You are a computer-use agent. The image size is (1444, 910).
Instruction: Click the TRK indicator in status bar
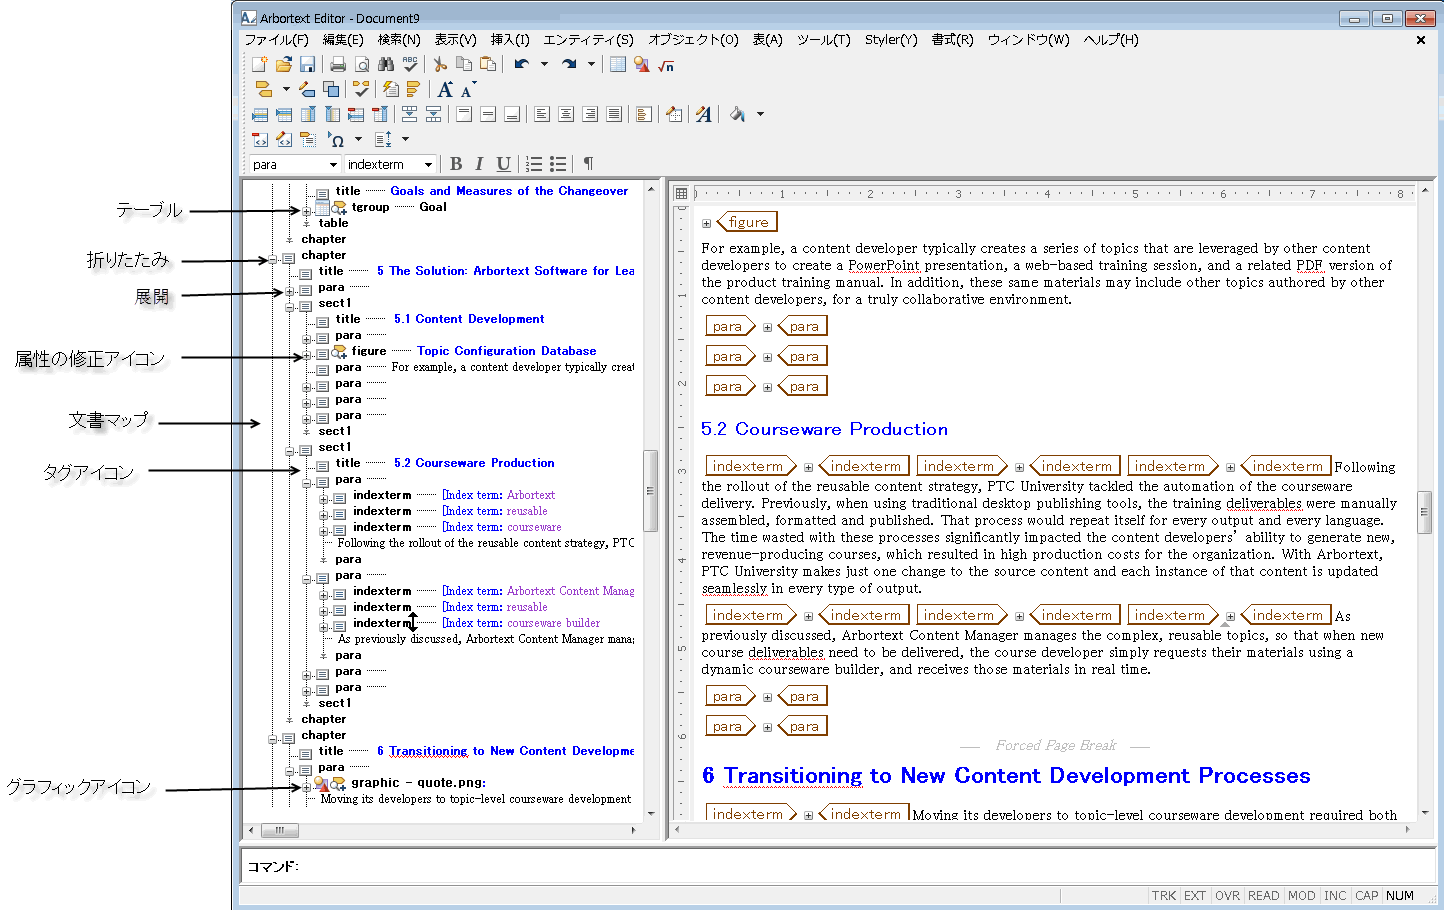click(1164, 896)
